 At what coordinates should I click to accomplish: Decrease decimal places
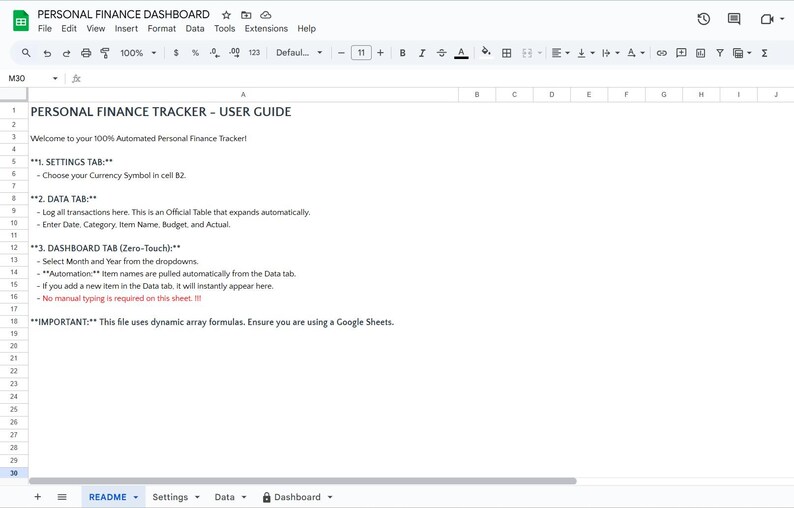[x=215, y=53]
